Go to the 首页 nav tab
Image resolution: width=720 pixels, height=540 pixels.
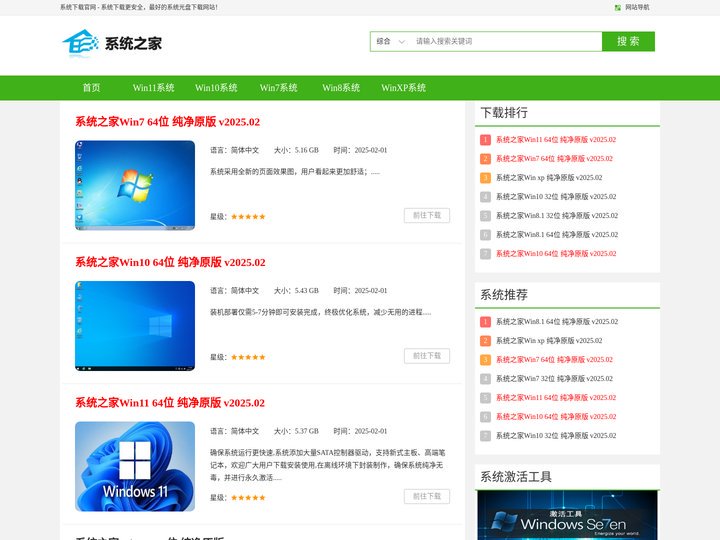tap(91, 88)
